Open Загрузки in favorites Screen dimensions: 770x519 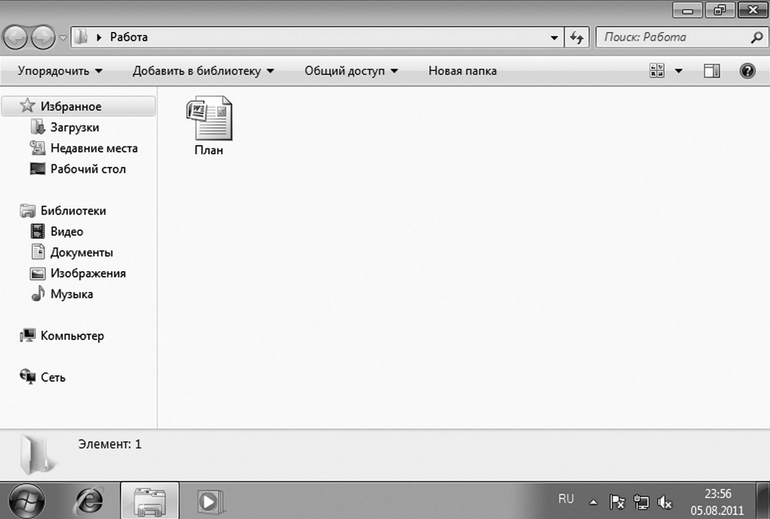point(75,127)
